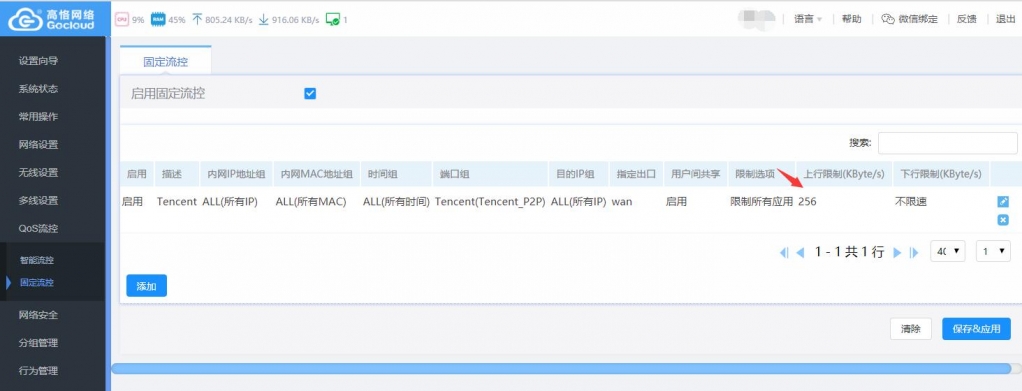Open 行为管理 in sidebar

pos(38,371)
